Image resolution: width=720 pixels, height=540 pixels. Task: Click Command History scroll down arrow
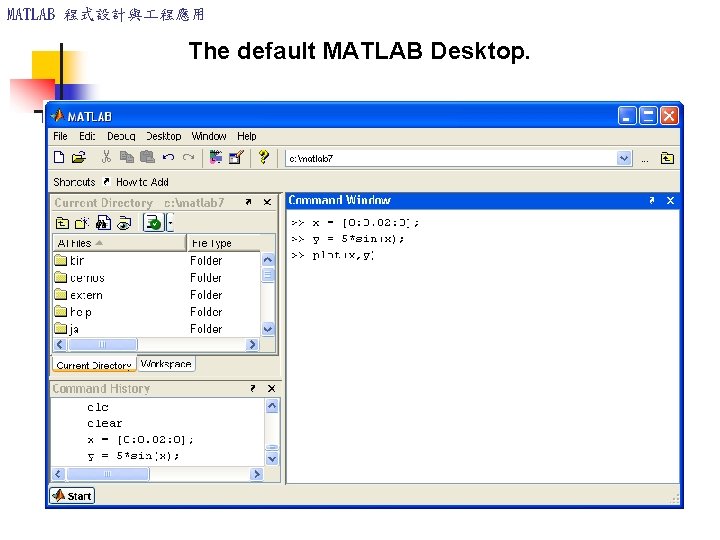[272, 458]
